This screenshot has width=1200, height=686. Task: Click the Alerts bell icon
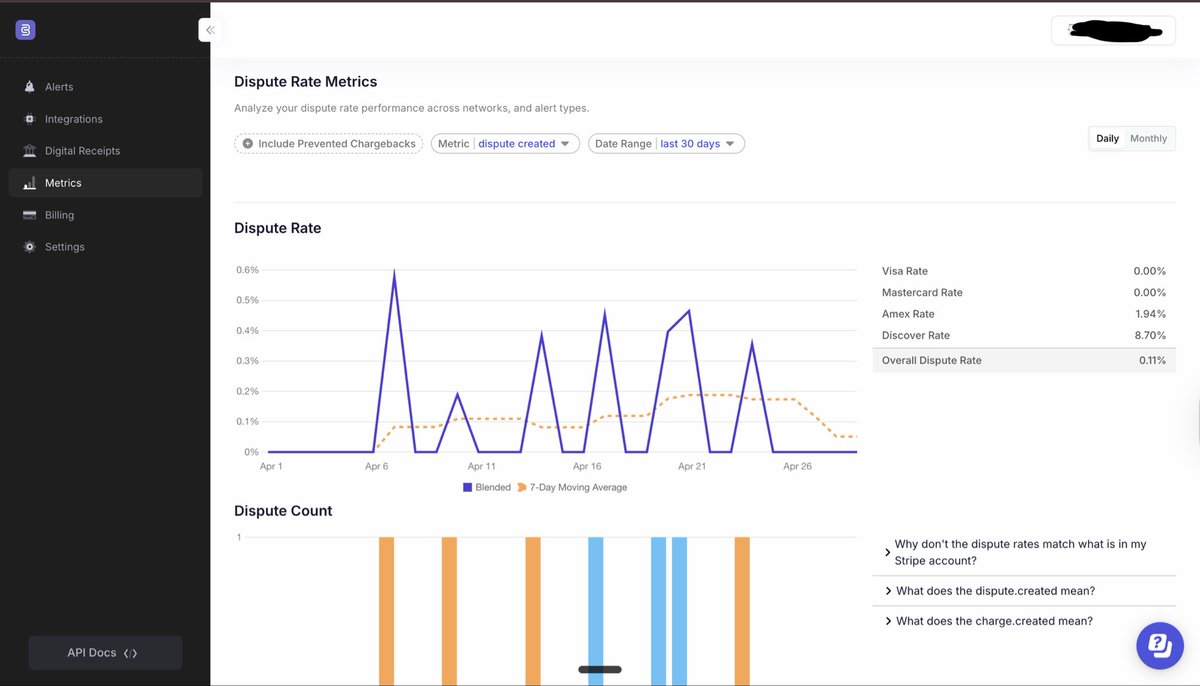click(29, 87)
